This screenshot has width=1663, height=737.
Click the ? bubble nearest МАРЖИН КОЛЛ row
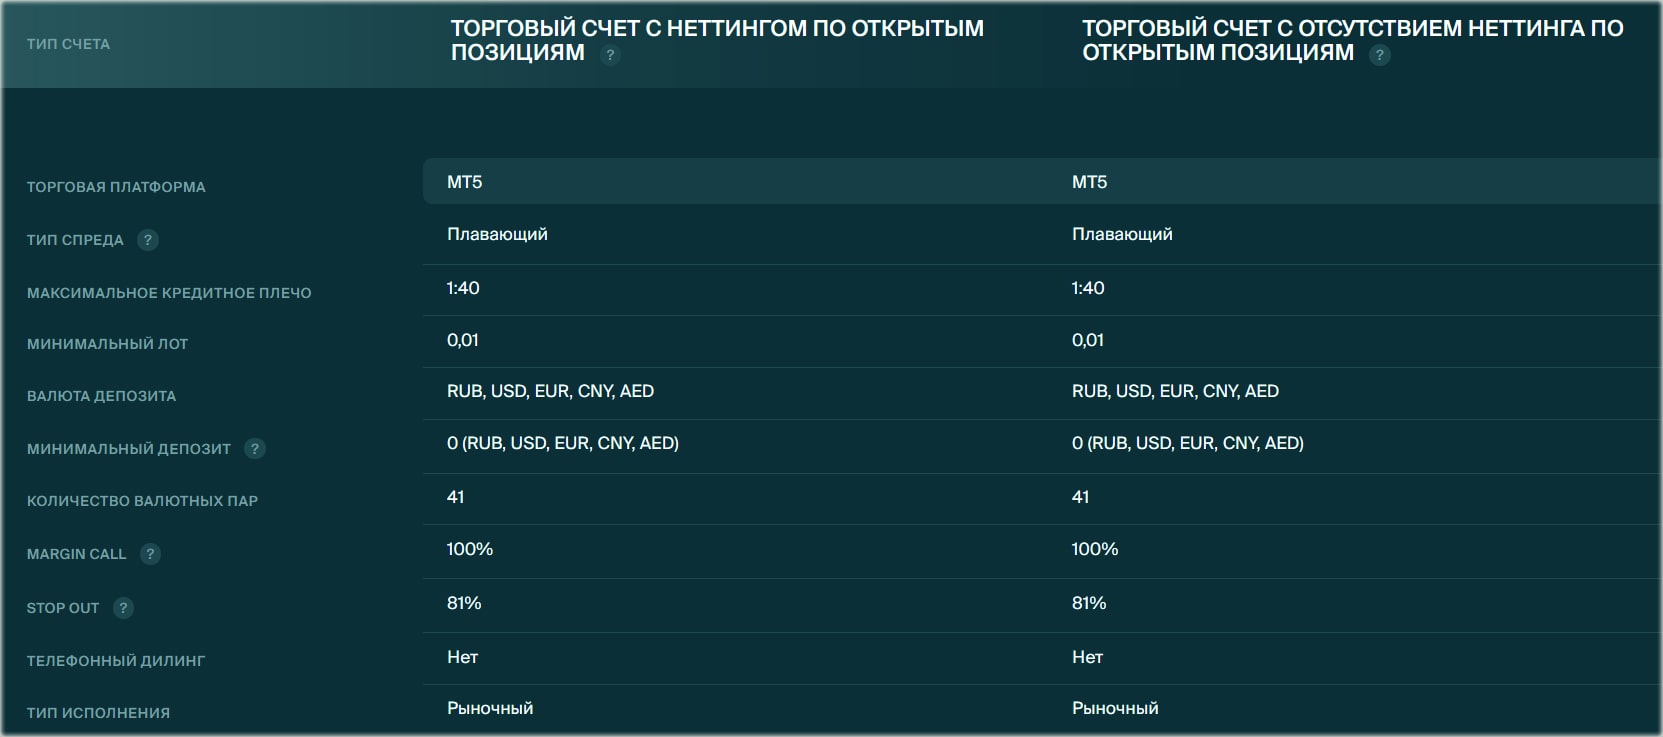(x=150, y=554)
